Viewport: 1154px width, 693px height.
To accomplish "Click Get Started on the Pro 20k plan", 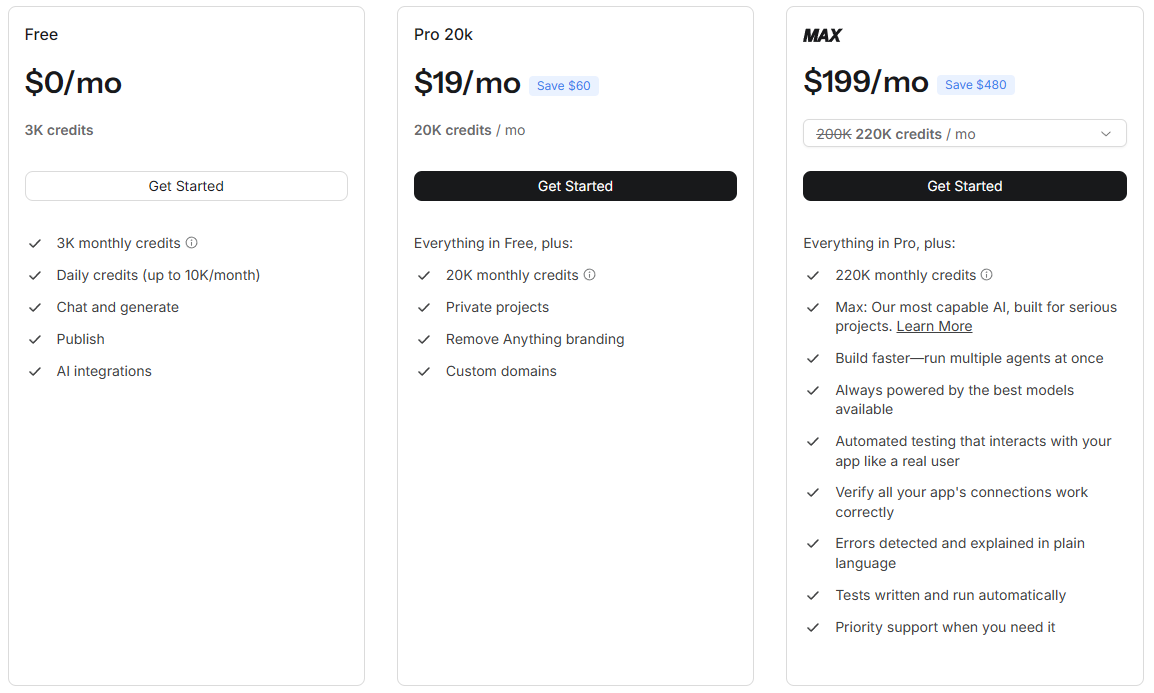I will (575, 186).
